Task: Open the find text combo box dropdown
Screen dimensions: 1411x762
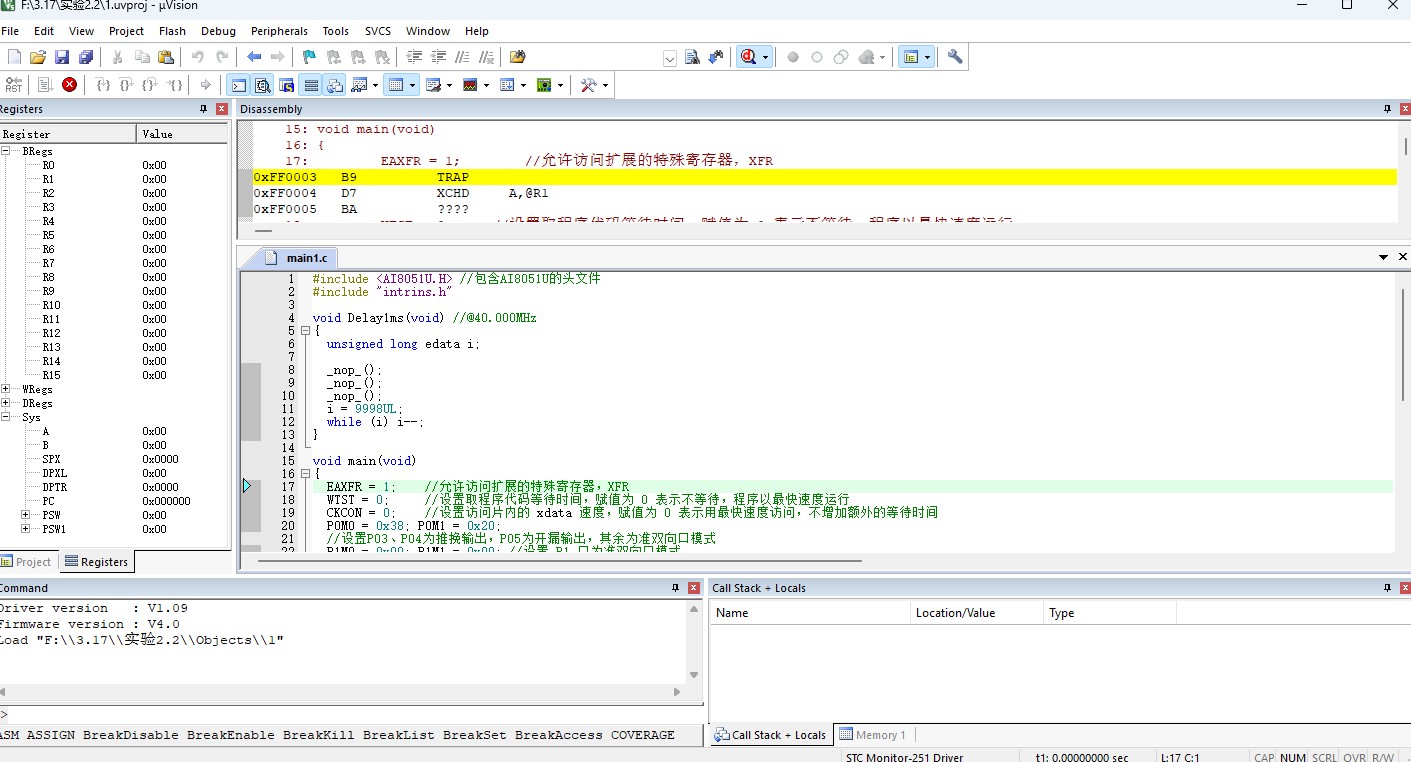Action: (670, 59)
